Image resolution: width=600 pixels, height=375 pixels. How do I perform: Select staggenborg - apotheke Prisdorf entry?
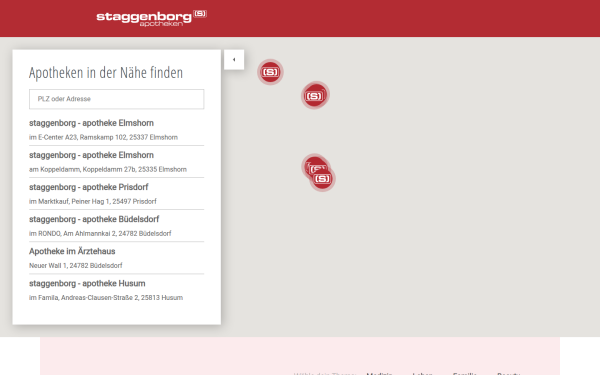[x=117, y=194]
